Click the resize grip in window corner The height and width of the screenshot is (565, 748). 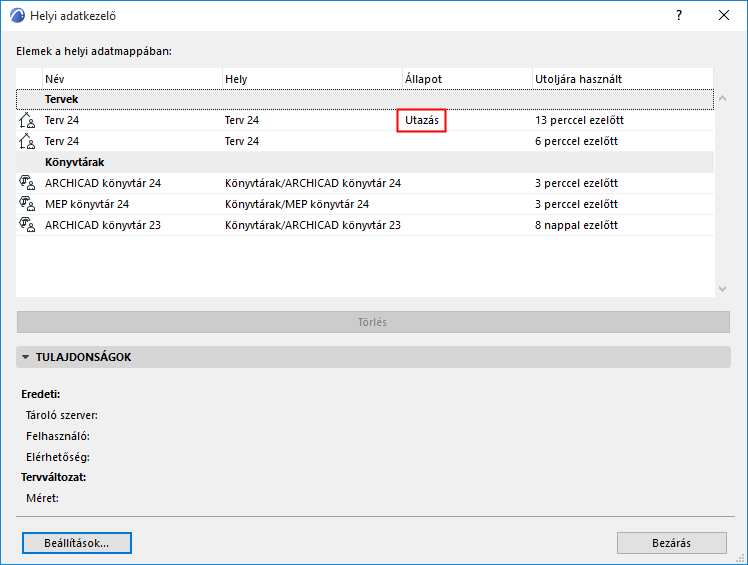click(740, 557)
